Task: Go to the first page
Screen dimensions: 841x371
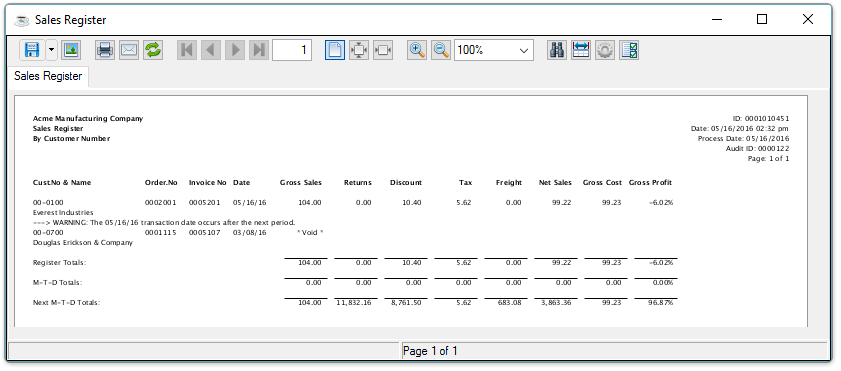Action: [x=187, y=50]
